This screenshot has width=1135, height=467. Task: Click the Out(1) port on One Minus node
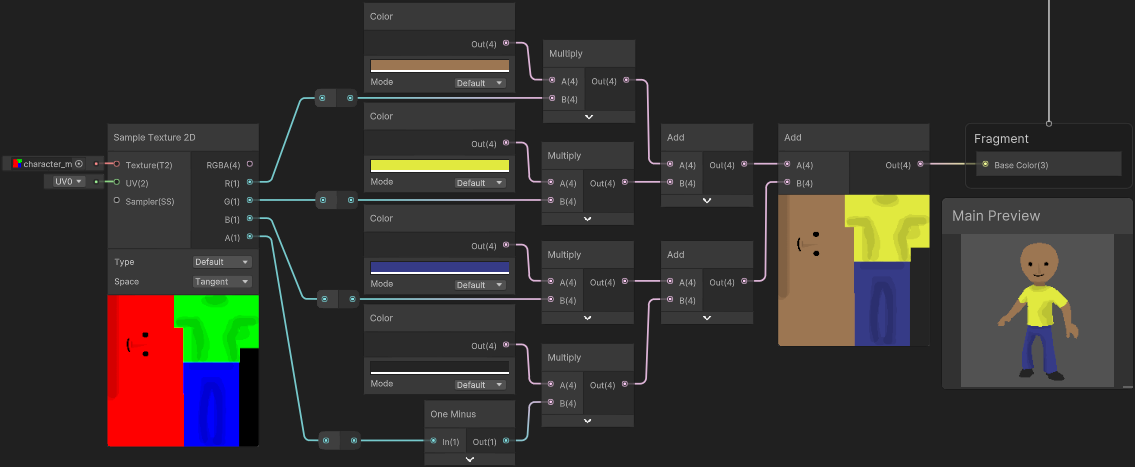coord(506,440)
